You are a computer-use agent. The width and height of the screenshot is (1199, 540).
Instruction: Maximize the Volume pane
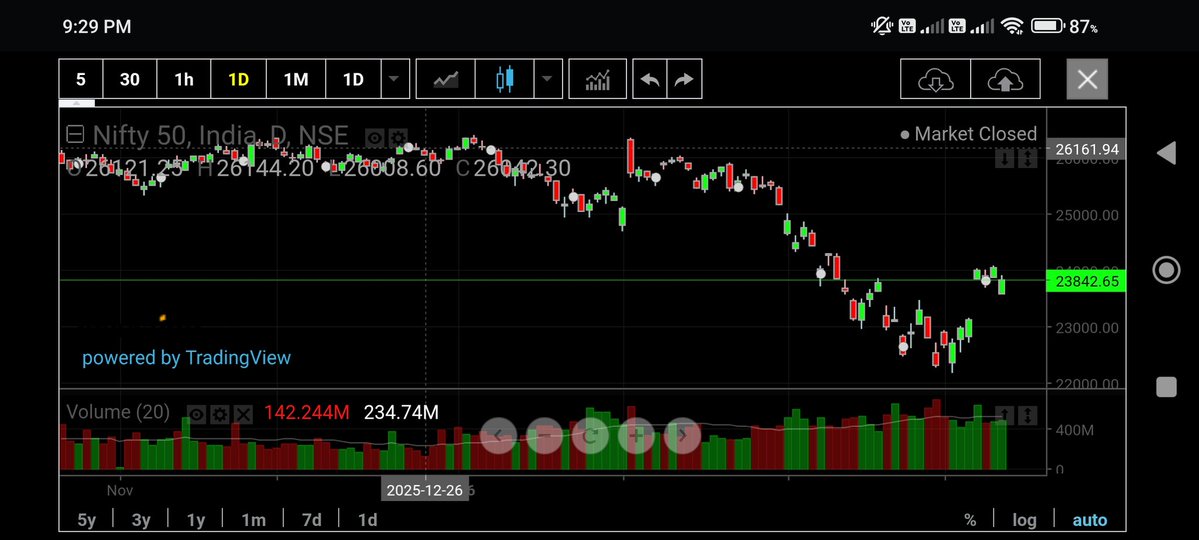pyautogui.click(x=1028, y=415)
